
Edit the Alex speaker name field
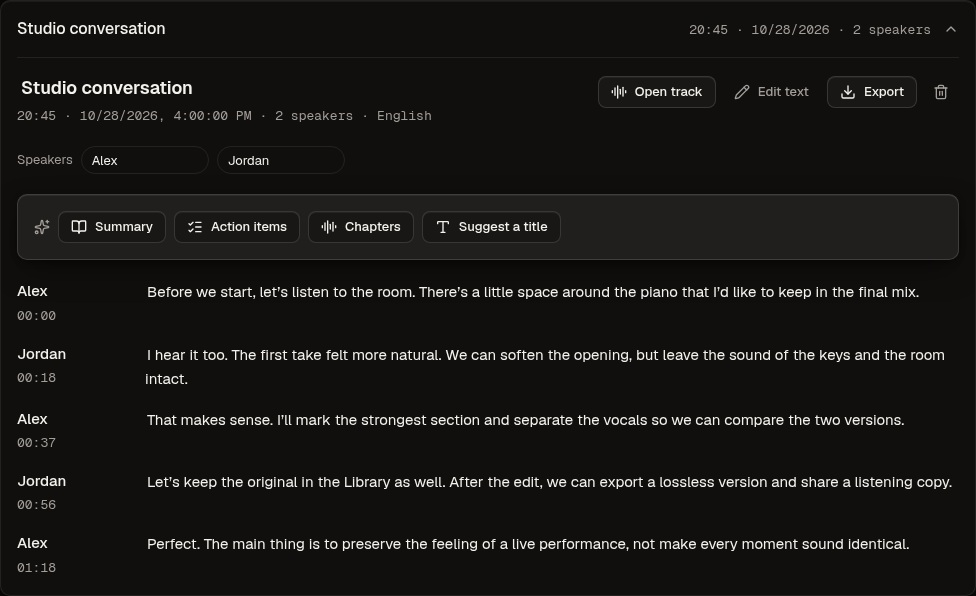pyautogui.click(x=144, y=161)
